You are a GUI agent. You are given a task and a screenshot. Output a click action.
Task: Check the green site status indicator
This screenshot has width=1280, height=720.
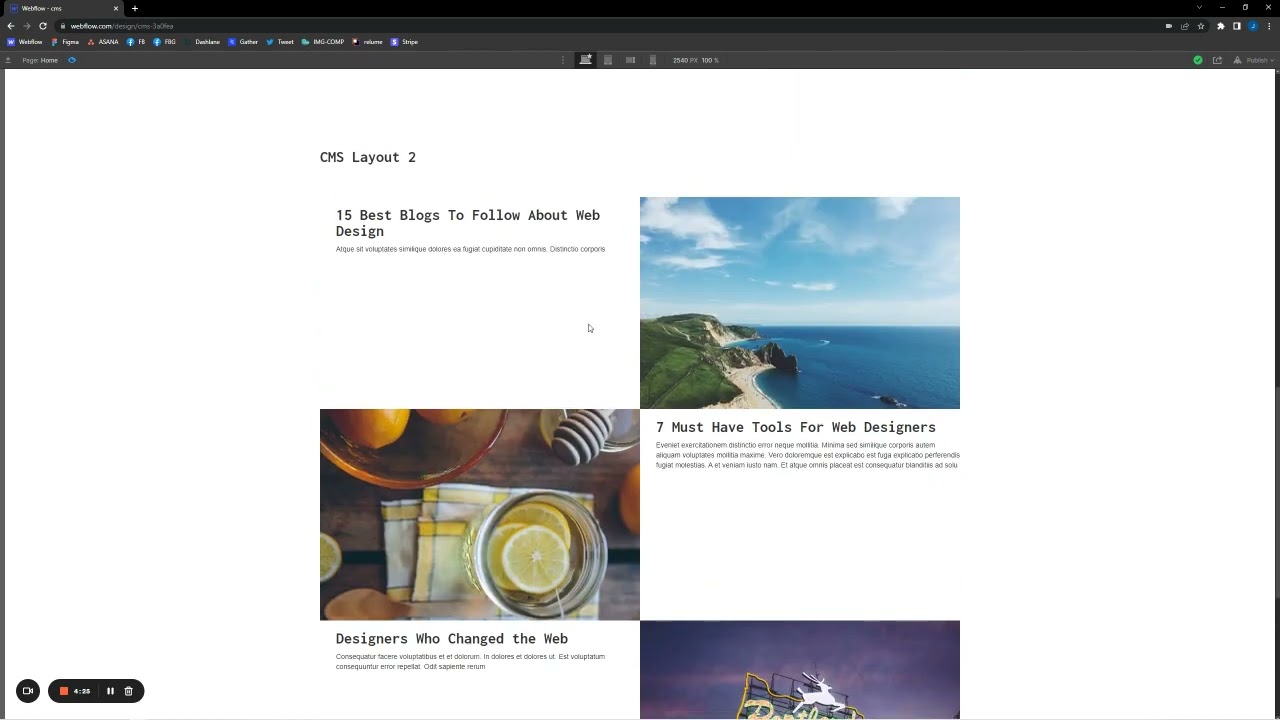pyautogui.click(x=1198, y=60)
